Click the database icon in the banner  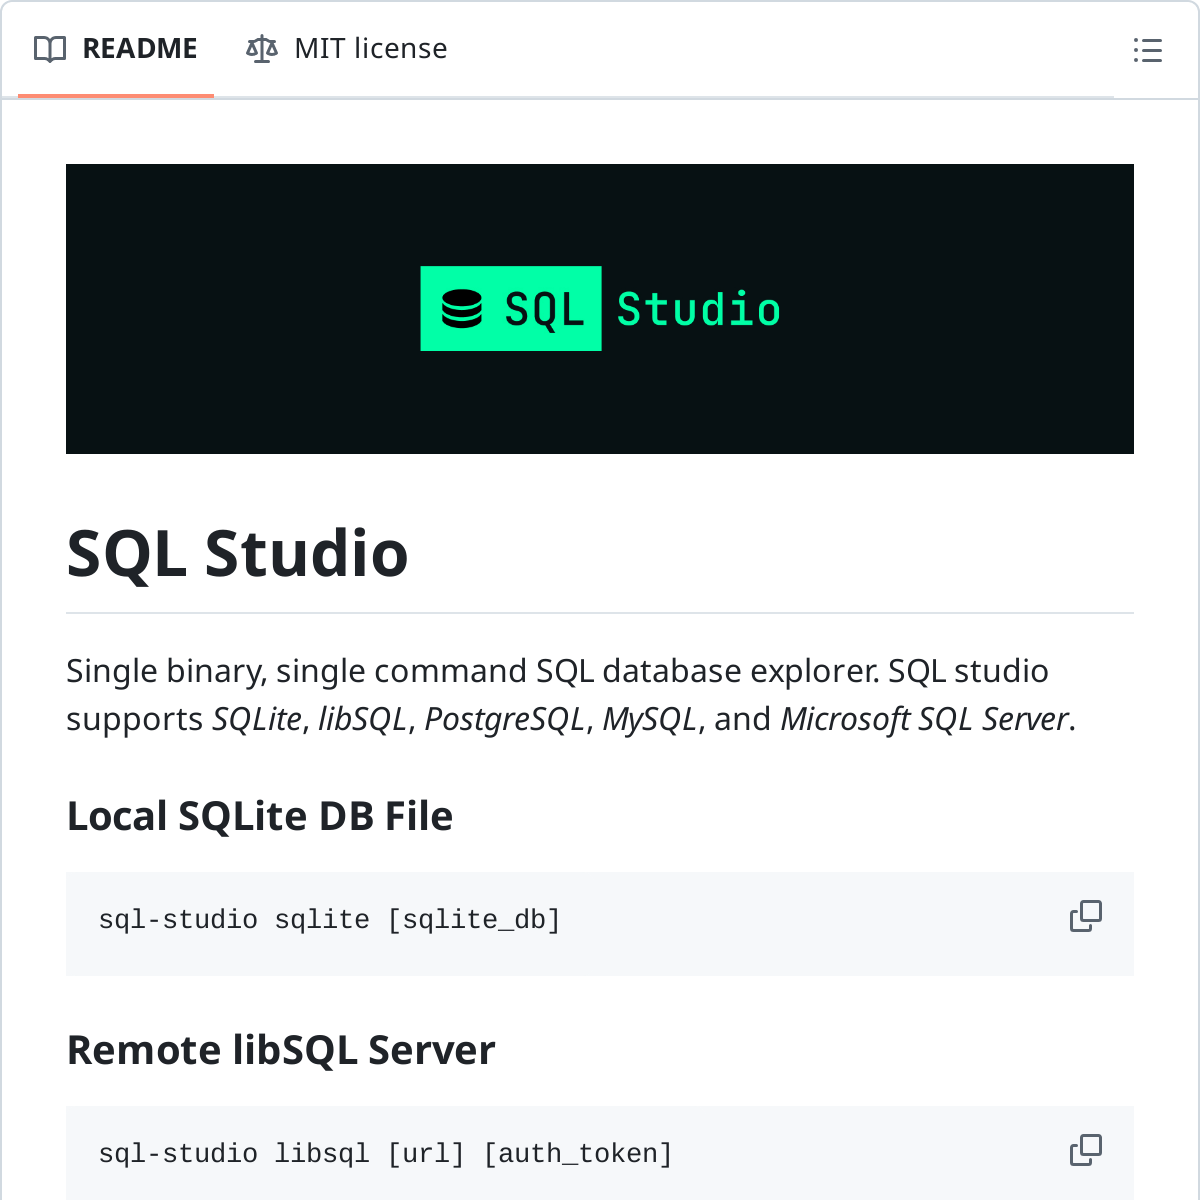point(462,309)
